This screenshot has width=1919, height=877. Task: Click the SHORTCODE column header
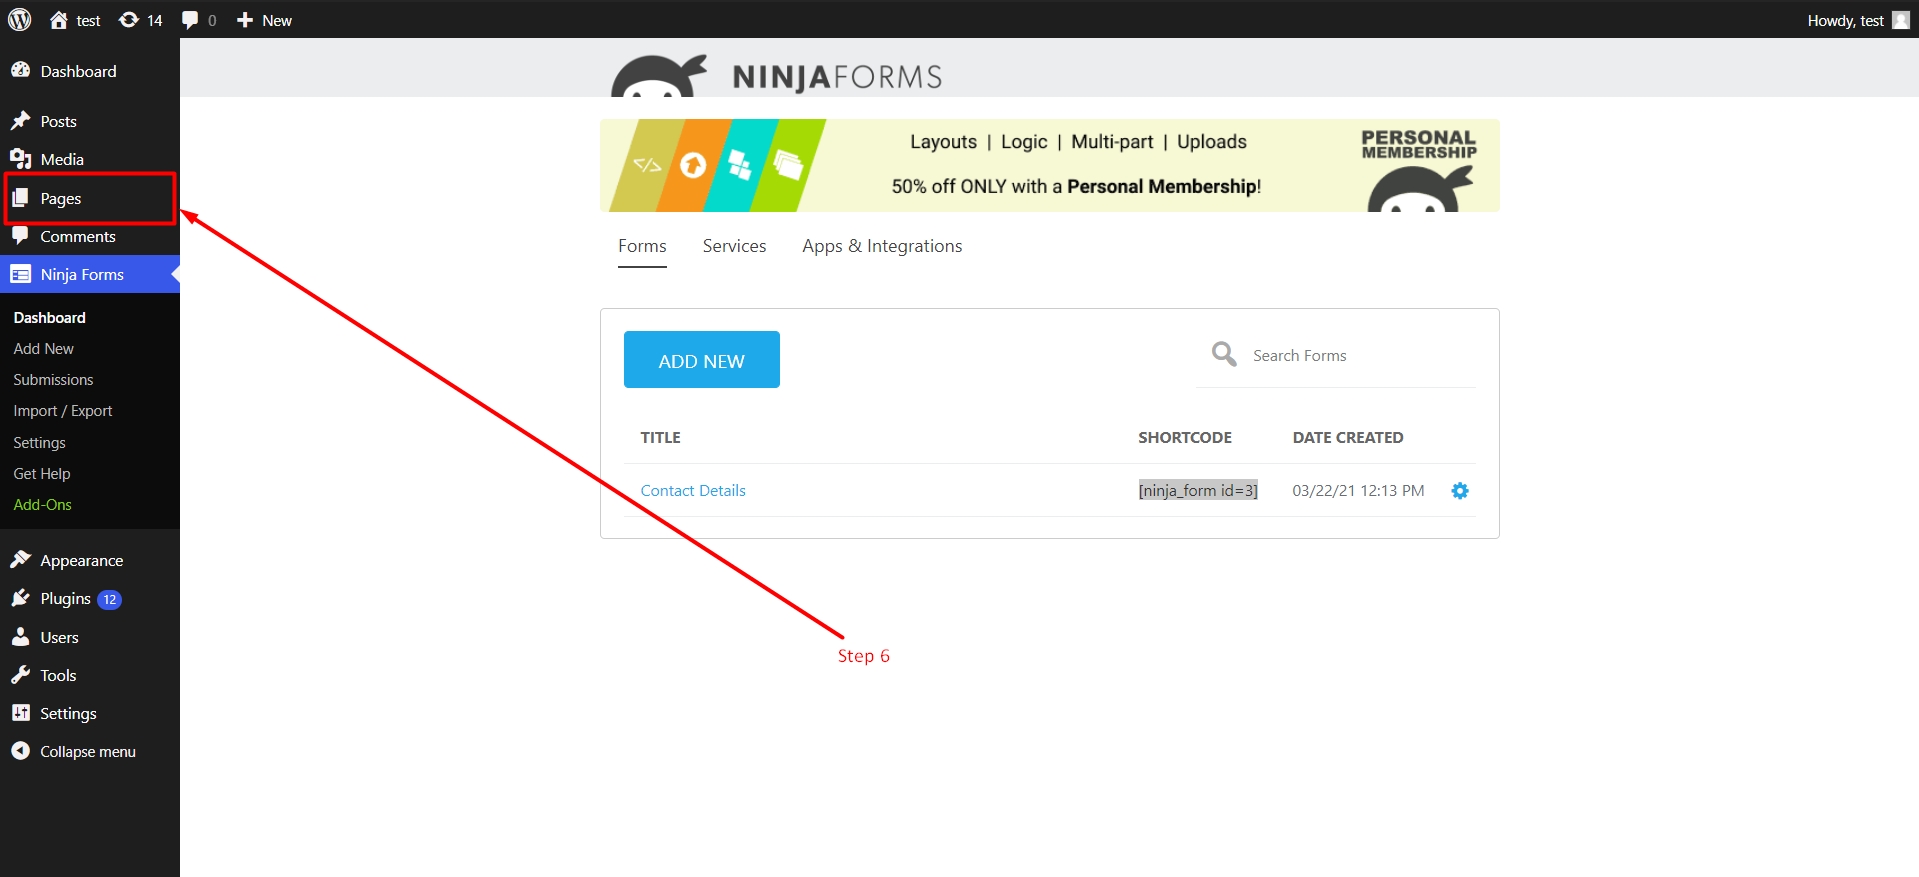click(x=1185, y=438)
